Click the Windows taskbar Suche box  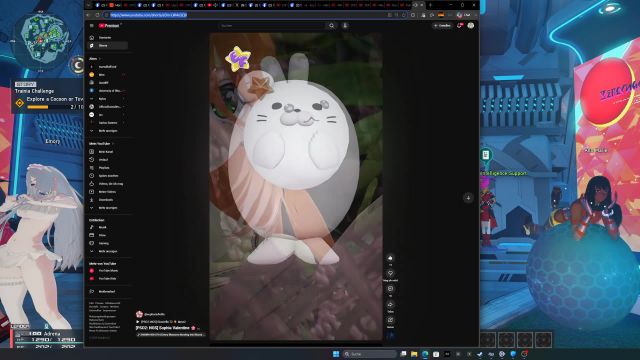[x=369, y=354]
